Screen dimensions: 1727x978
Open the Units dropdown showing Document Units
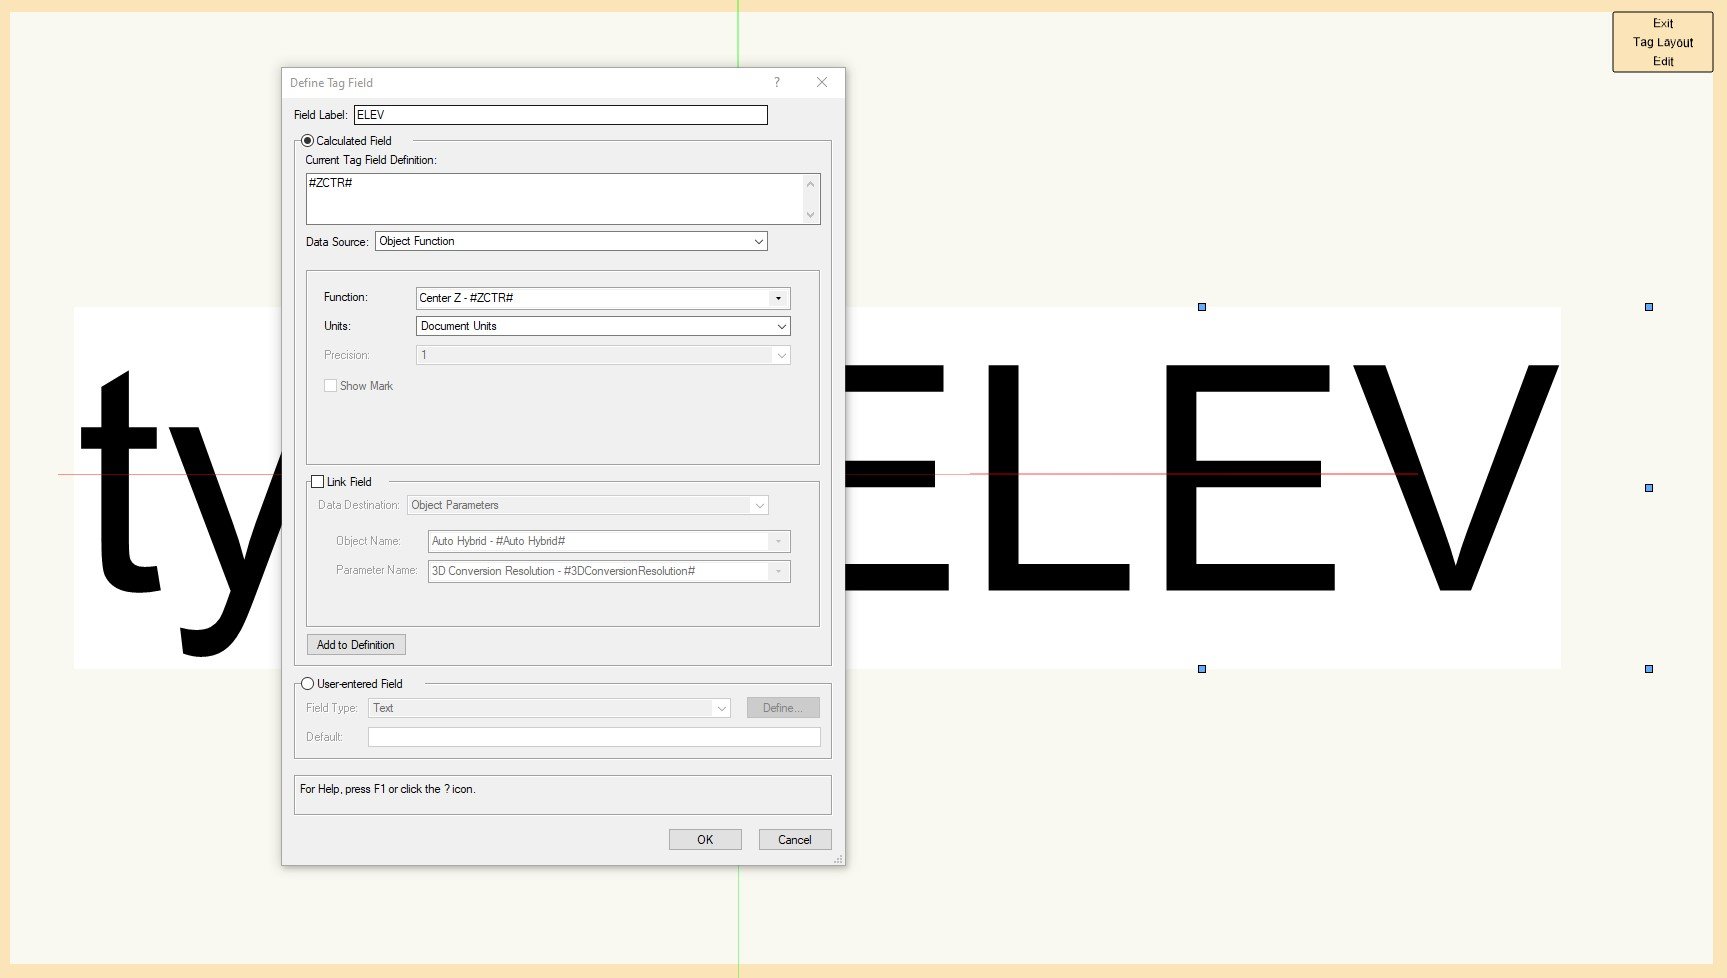point(781,325)
